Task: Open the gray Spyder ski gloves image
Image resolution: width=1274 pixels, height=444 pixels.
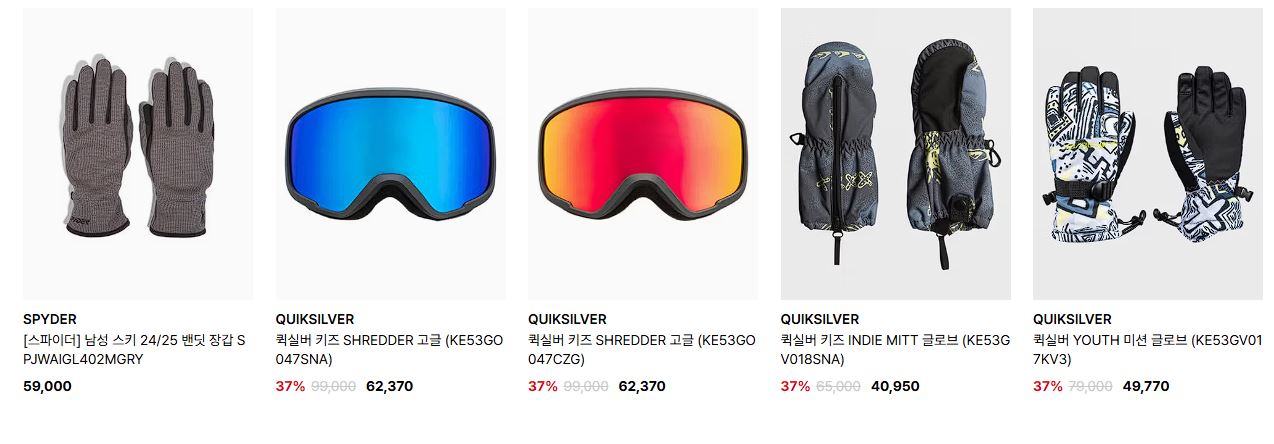Action: [x=138, y=154]
